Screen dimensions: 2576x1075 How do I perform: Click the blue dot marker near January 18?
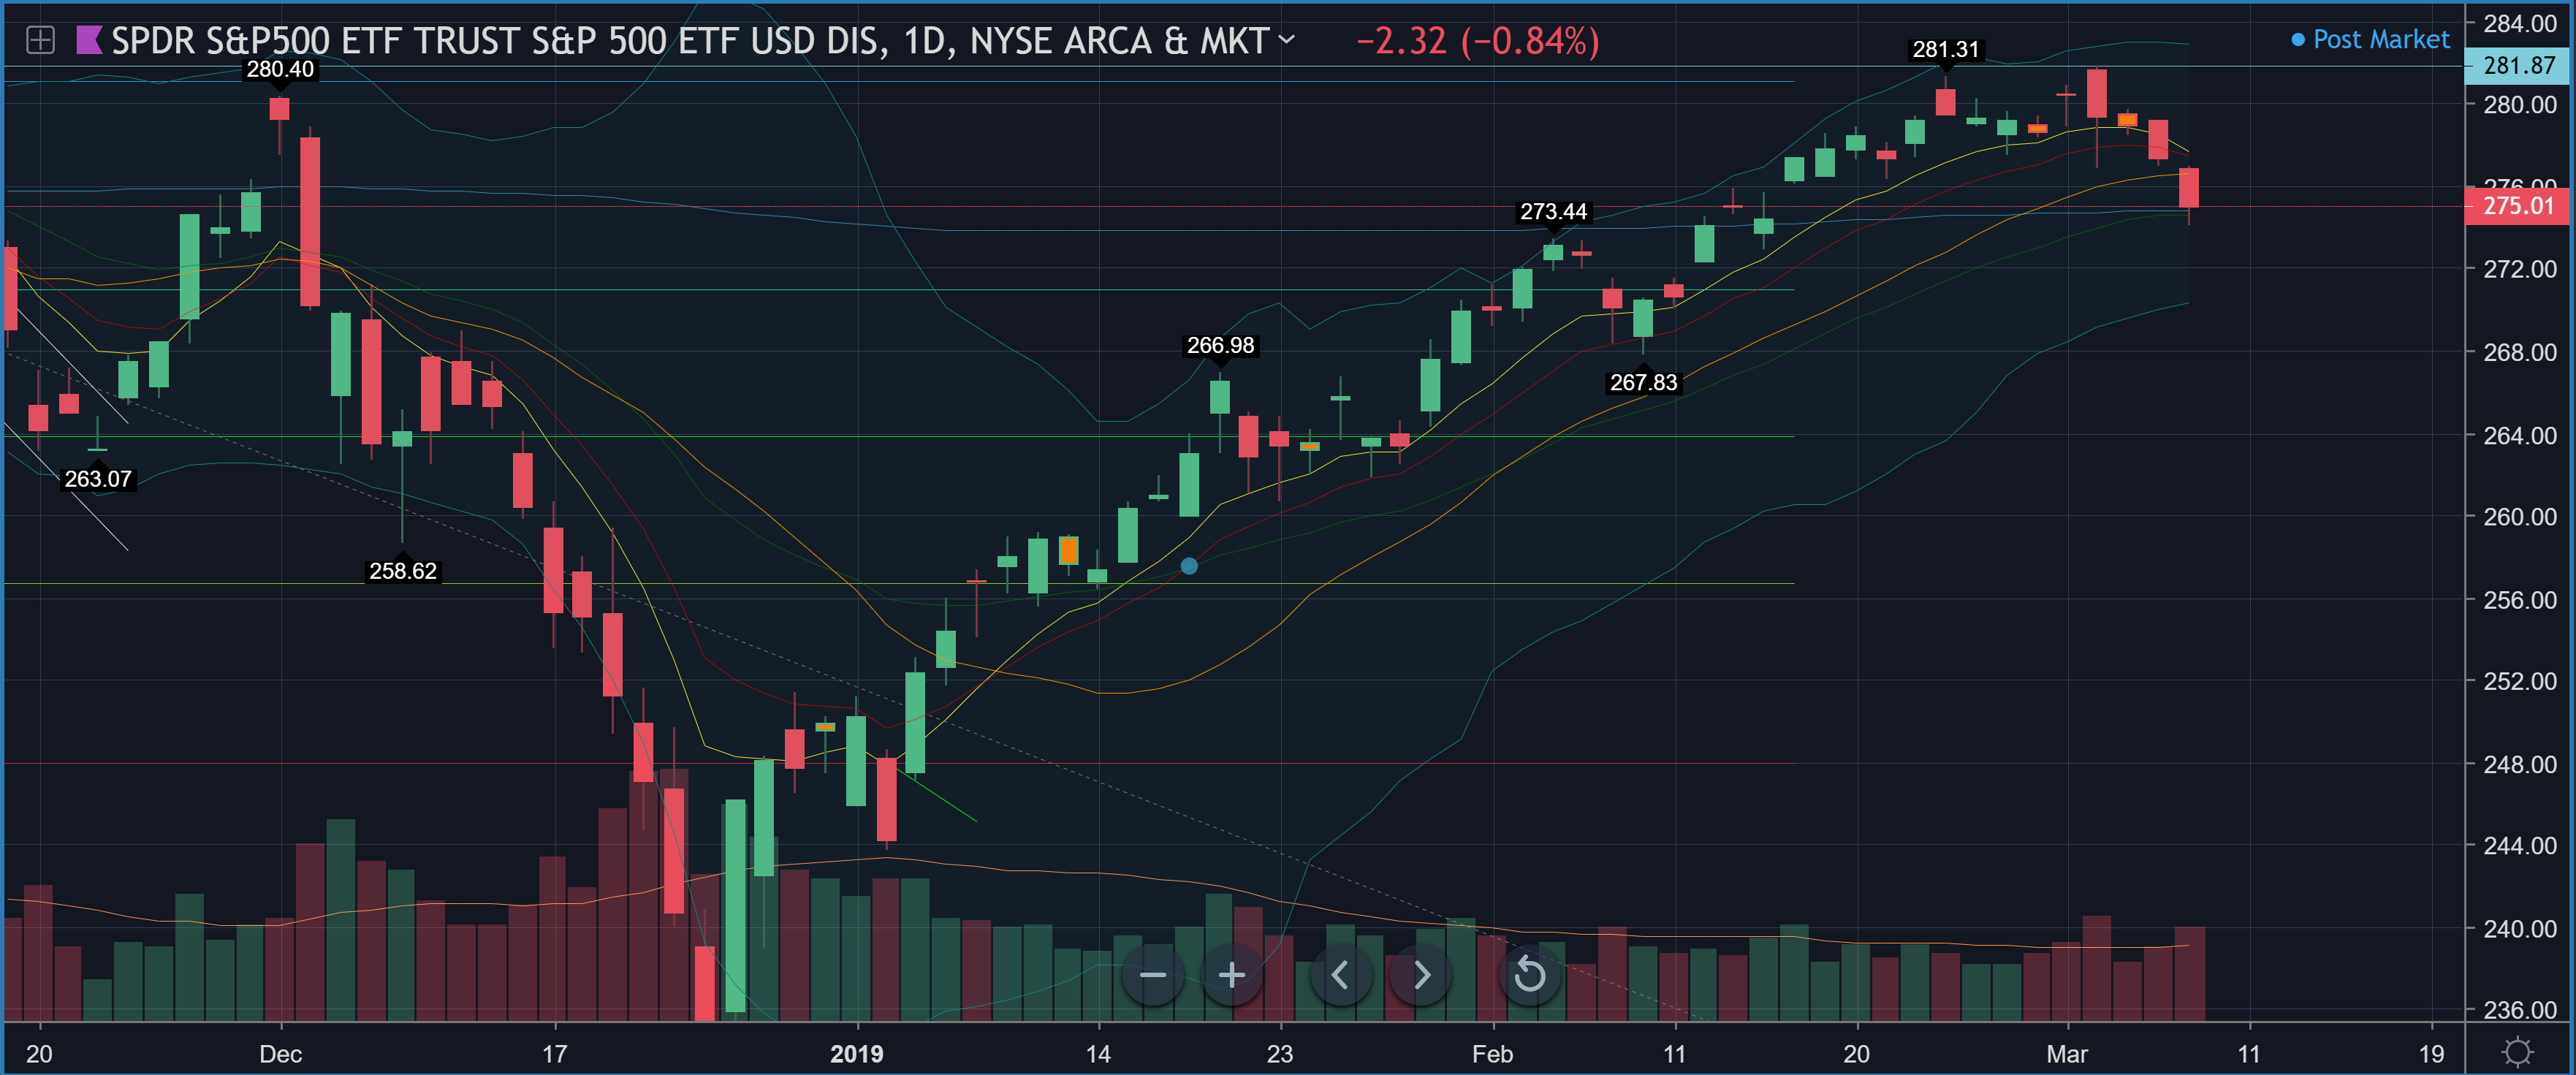tap(1188, 566)
